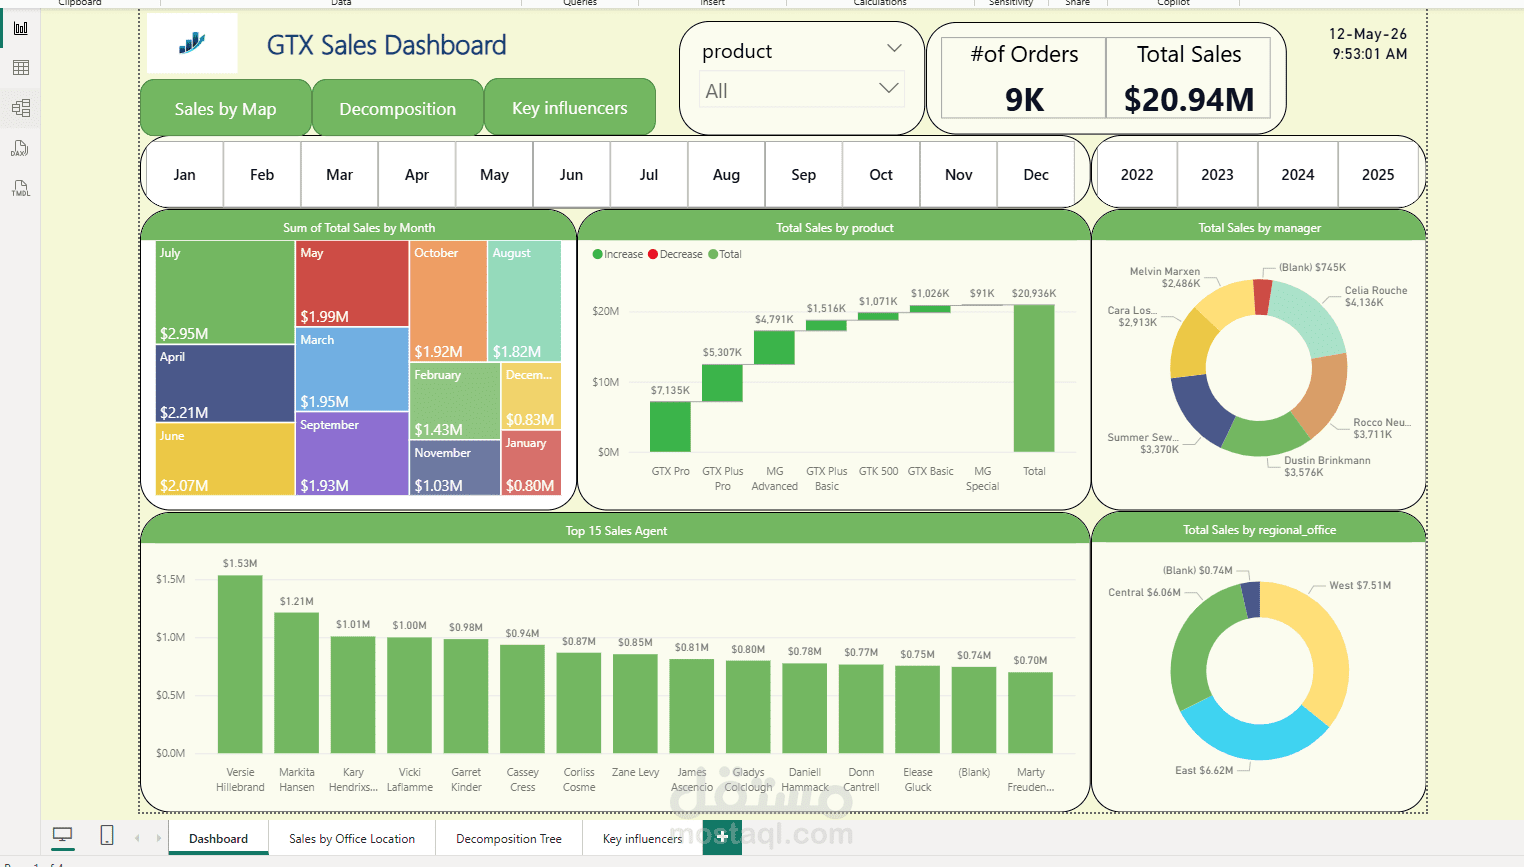Click GTX Pro waterfall bar
The height and width of the screenshot is (867, 1524).
pyautogui.click(x=670, y=426)
